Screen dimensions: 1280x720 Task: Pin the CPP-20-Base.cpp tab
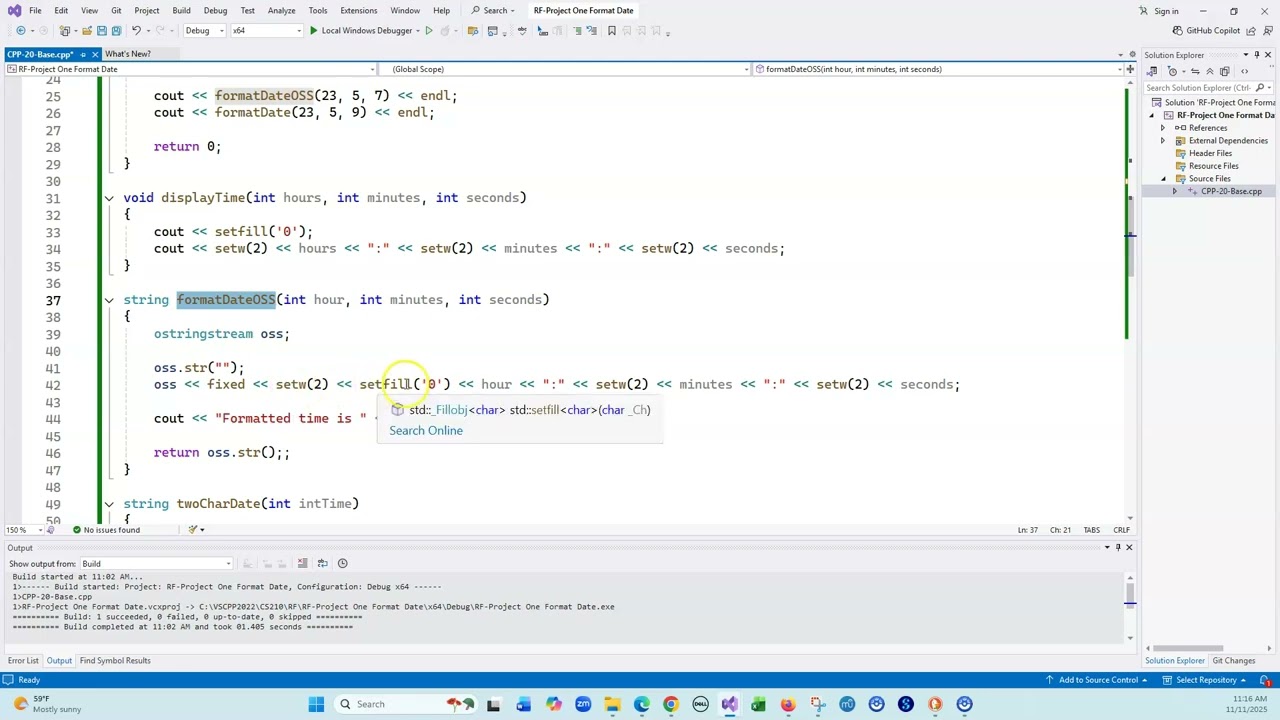[x=83, y=54]
